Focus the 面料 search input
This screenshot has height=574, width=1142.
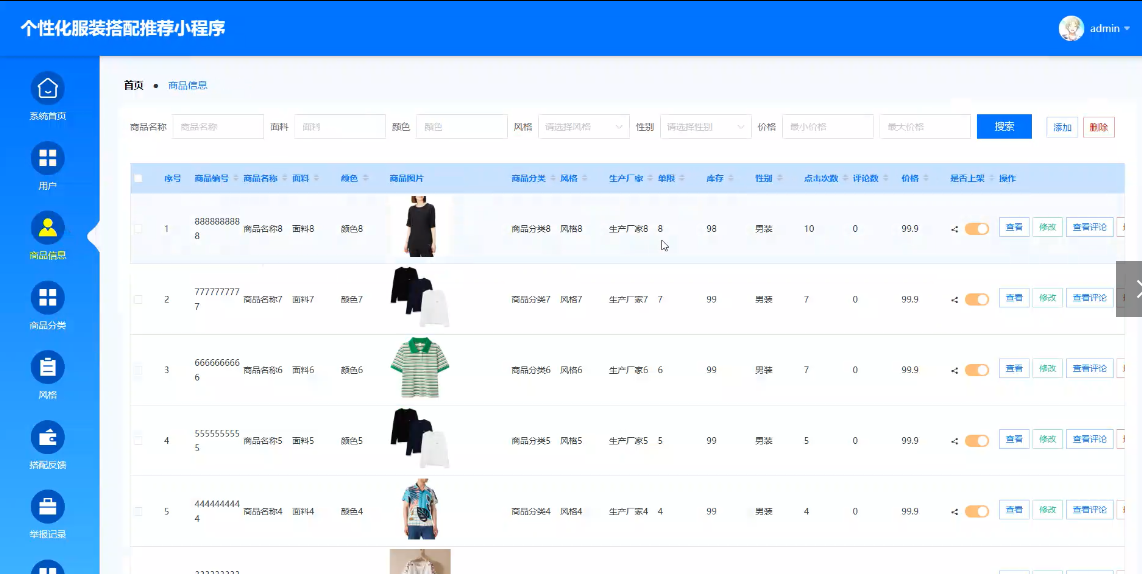(339, 127)
